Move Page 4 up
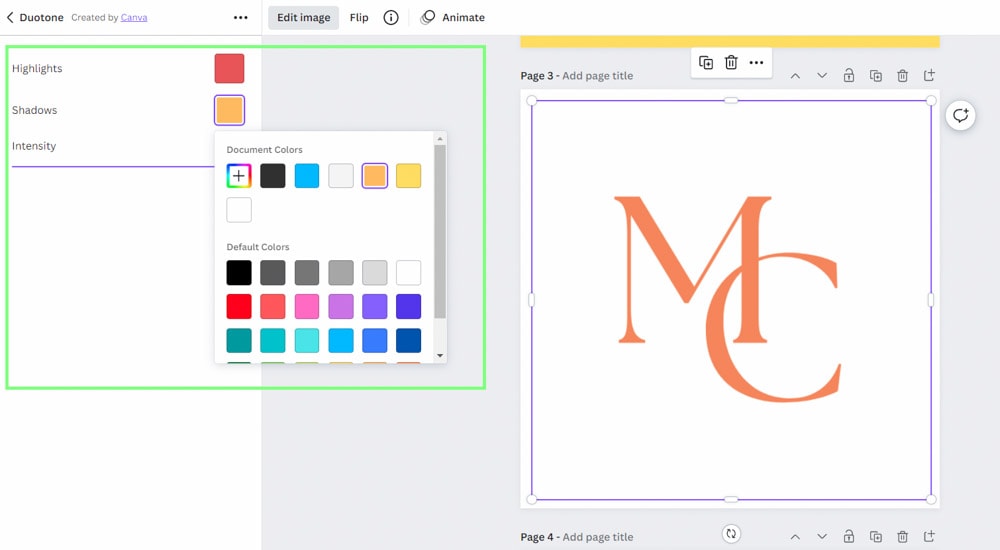Image resolution: width=1000 pixels, height=550 pixels. pos(795,537)
